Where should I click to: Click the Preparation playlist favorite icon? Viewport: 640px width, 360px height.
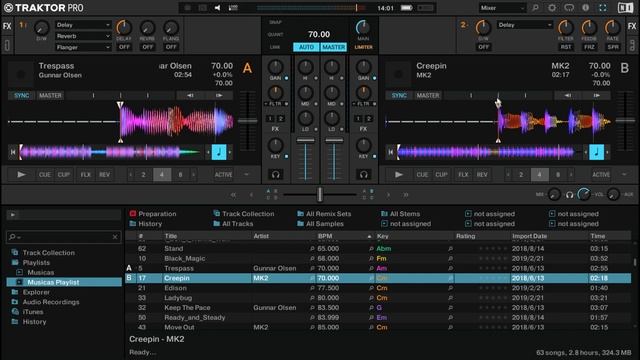click(x=133, y=213)
